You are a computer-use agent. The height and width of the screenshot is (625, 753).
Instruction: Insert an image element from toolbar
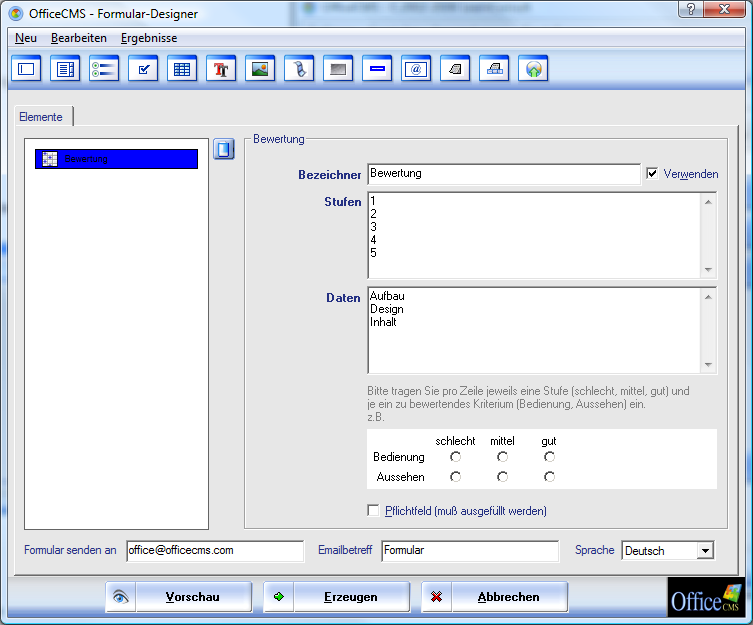pos(260,69)
